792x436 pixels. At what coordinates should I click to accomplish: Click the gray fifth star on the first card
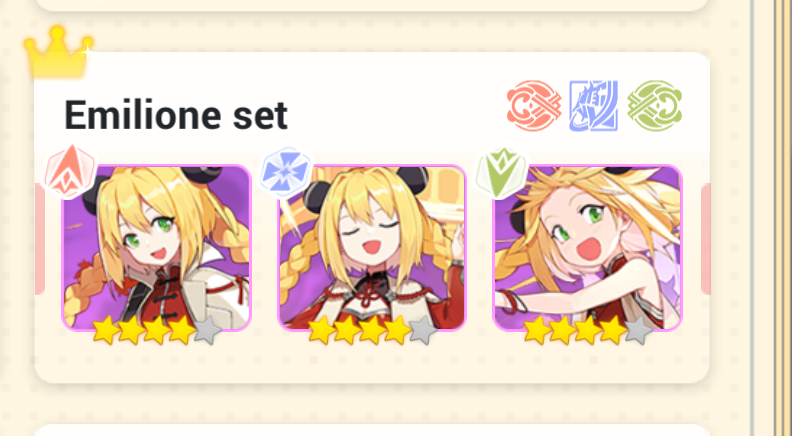207,330
